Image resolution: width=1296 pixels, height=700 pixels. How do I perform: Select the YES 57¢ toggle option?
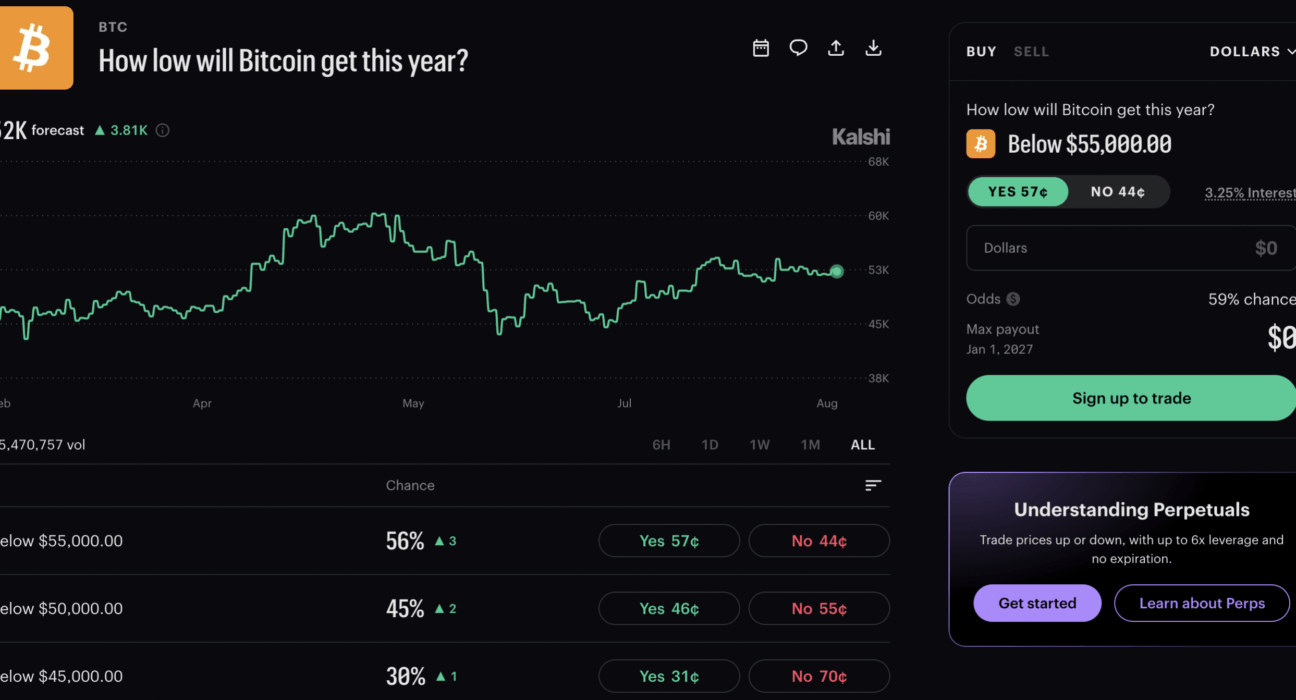click(1018, 192)
